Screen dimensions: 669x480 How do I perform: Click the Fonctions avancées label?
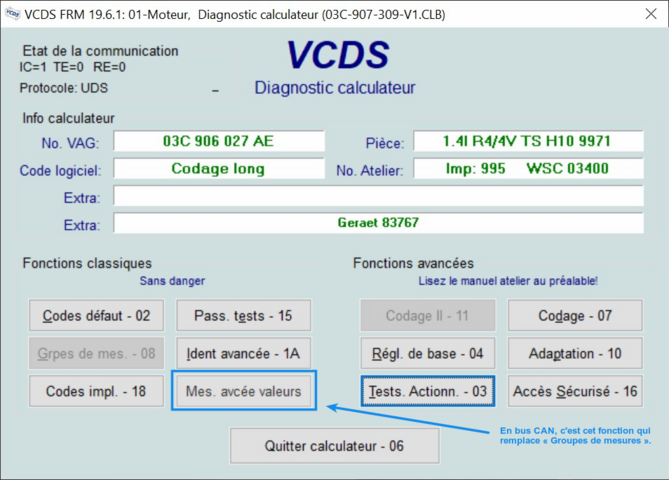[413, 263]
